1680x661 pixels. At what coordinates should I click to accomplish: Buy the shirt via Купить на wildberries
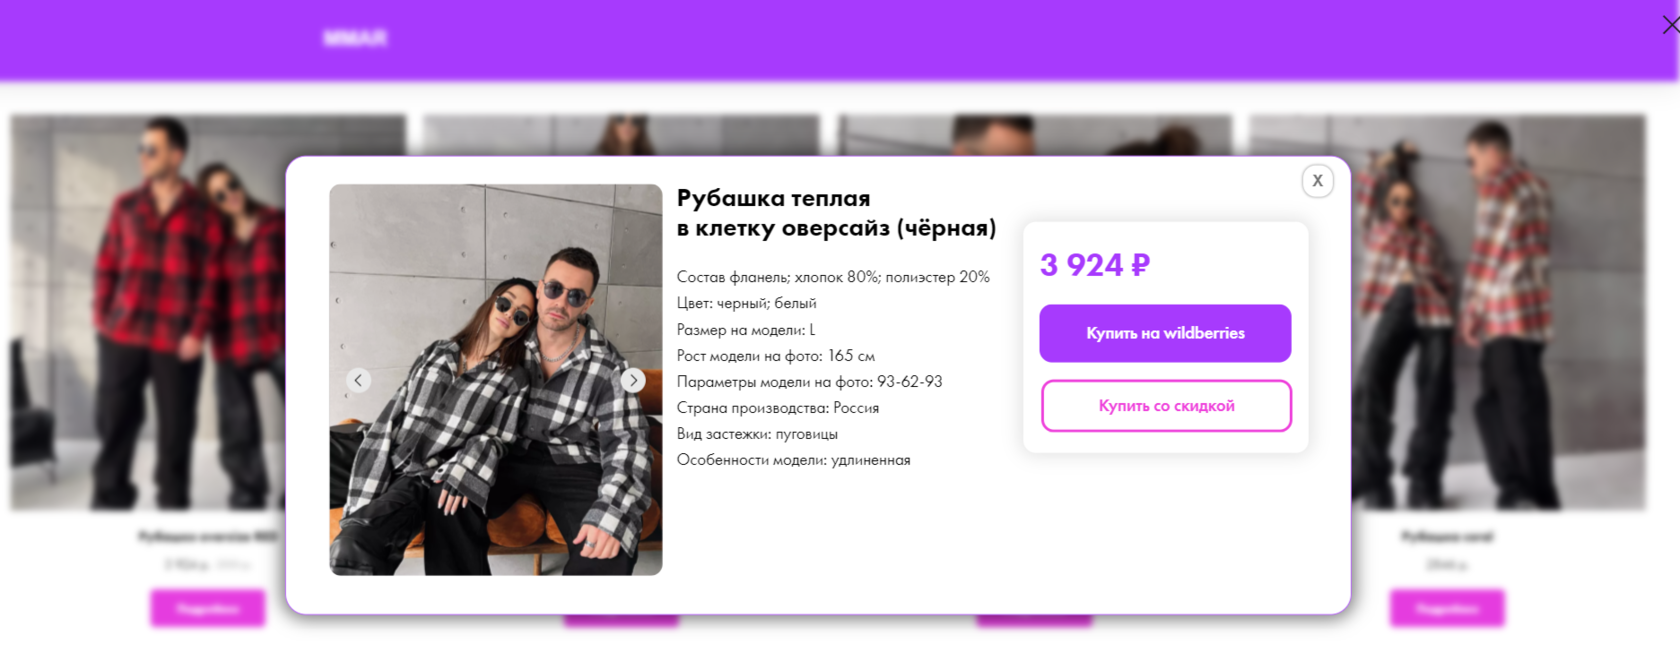(1165, 333)
